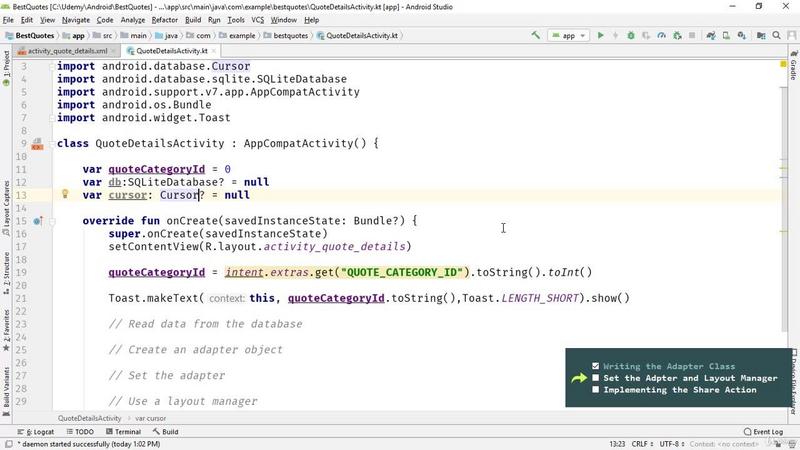Open the File menu

[x=8, y=20]
